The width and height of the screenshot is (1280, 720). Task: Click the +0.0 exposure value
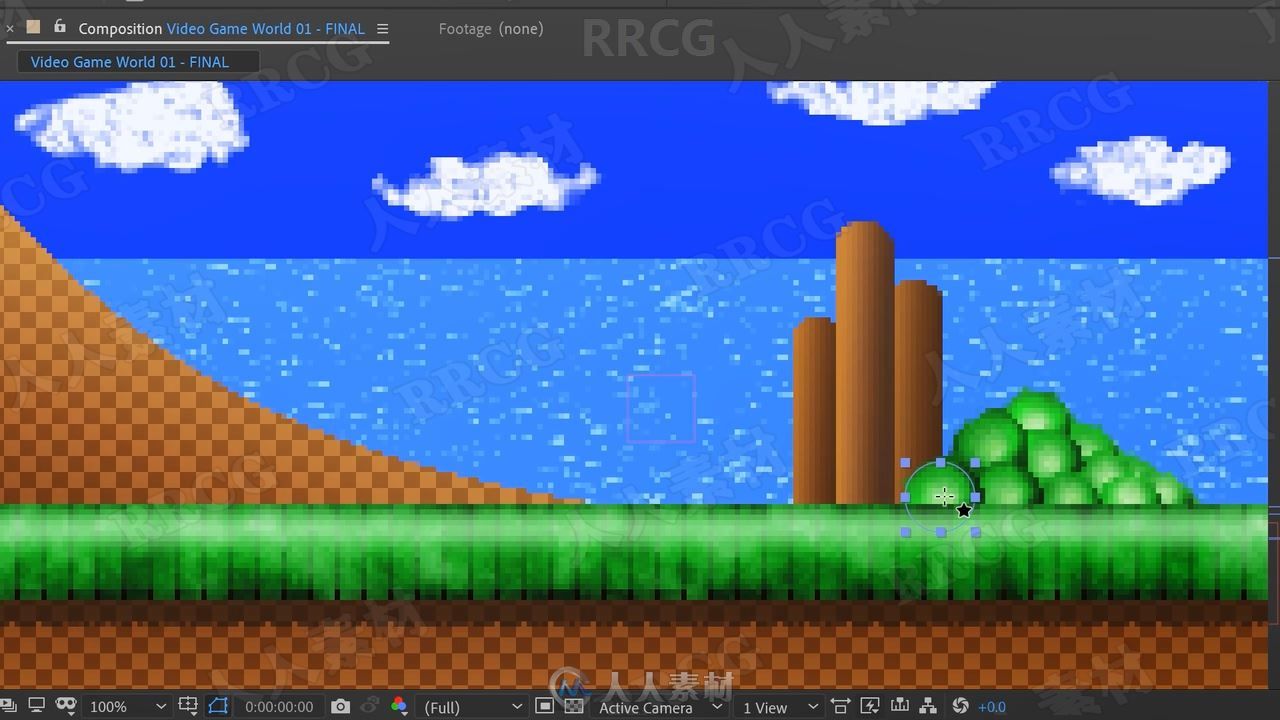992,707
